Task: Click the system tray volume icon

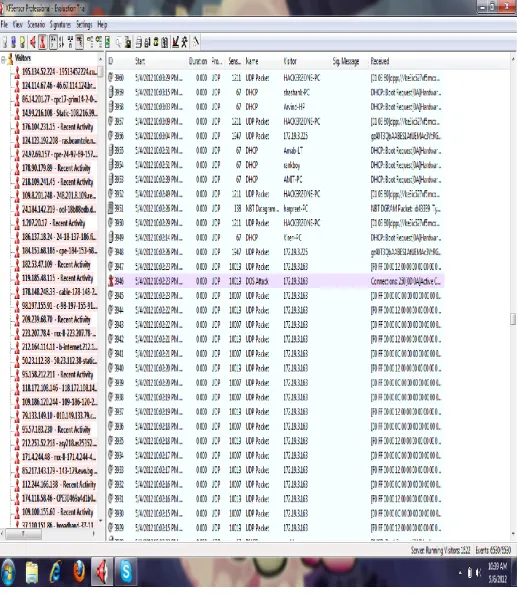Action: pos(478,572)
